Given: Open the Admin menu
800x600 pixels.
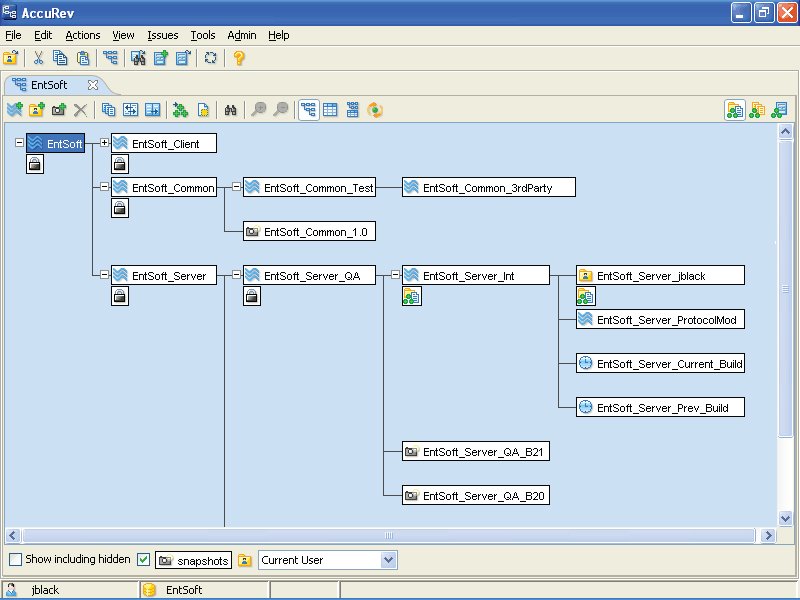Looking at the screenshot, I should [x=242, y=35].
